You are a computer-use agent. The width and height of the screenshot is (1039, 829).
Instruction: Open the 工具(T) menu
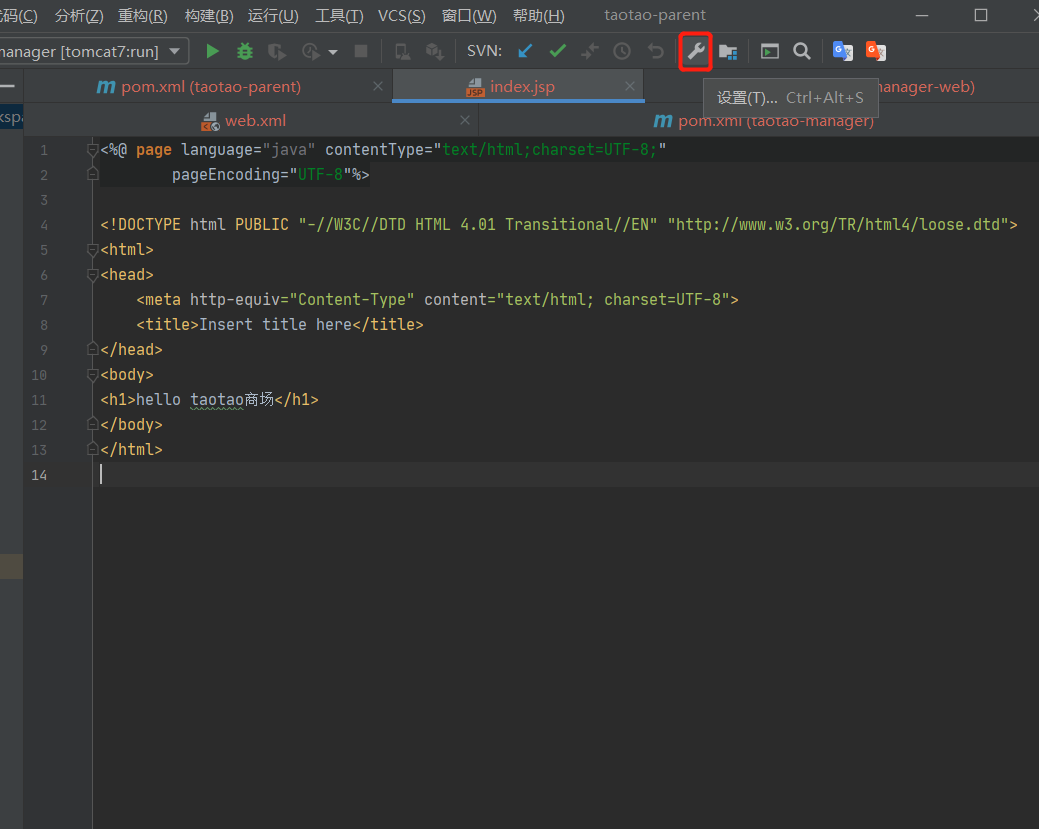click(x=339, y=15)
